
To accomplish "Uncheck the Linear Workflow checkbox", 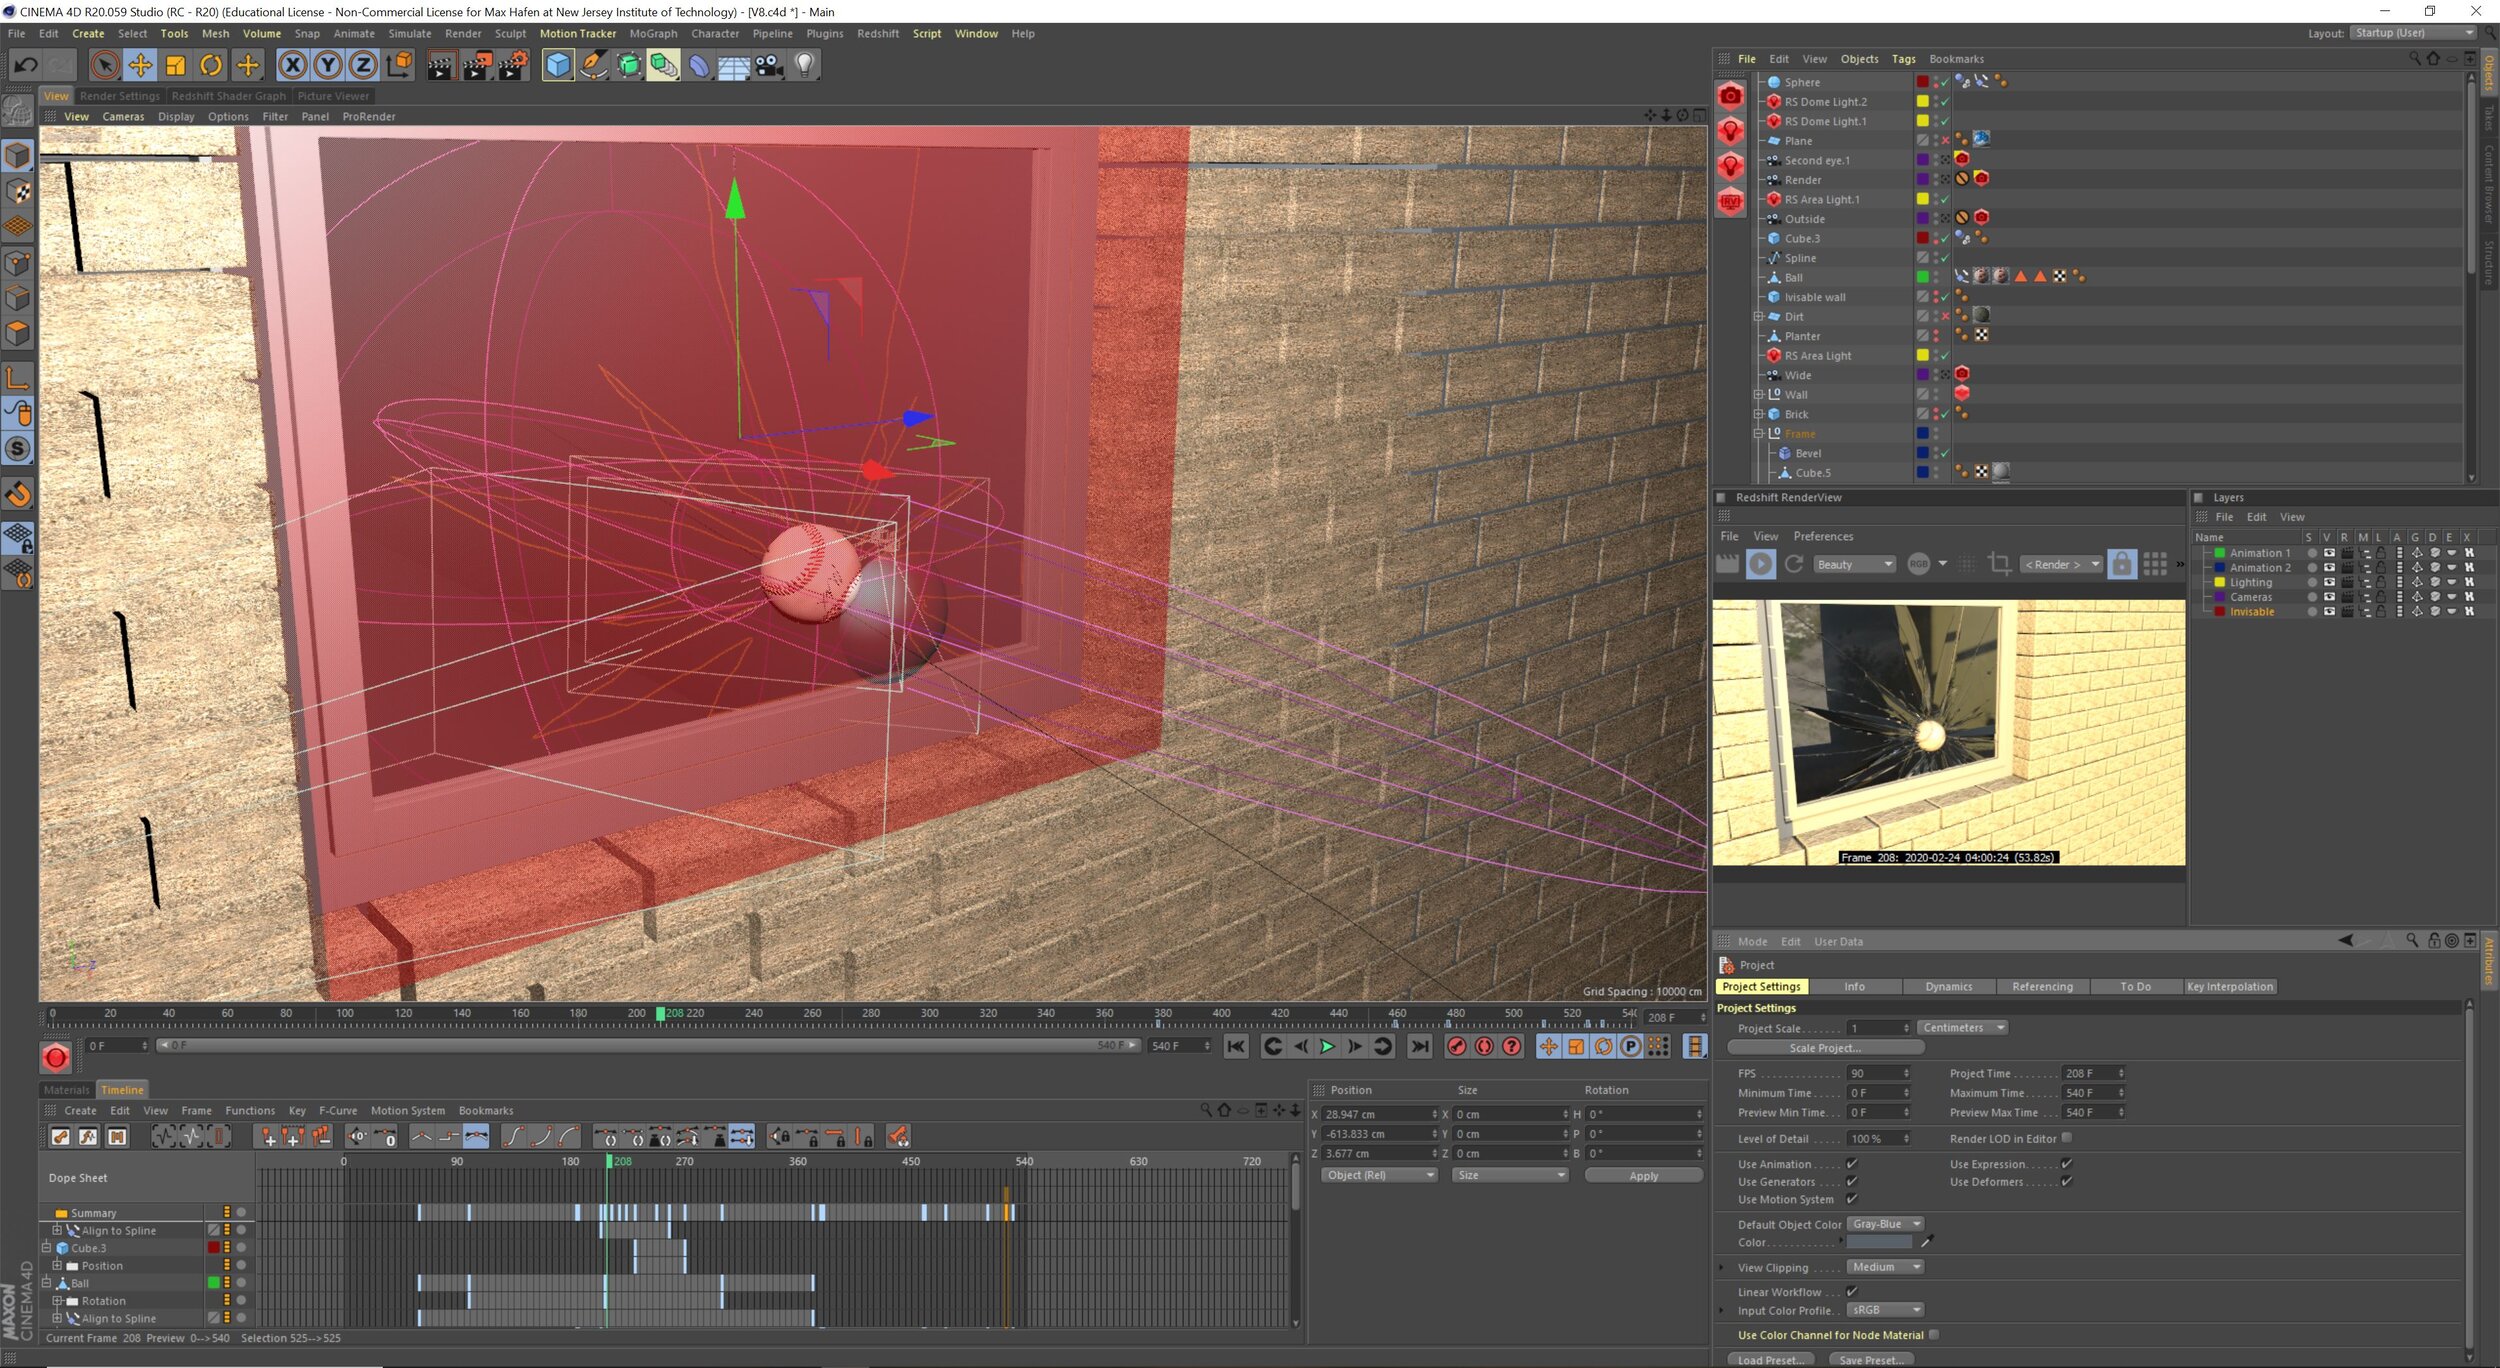I will [1851, 1292].
